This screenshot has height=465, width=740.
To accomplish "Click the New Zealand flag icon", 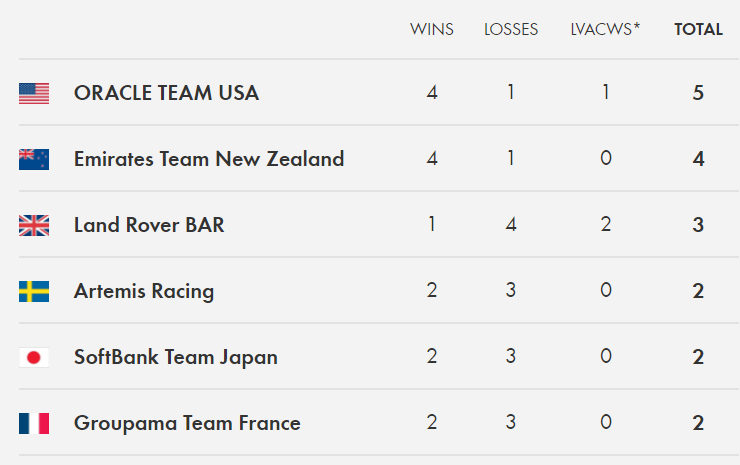I will click(34, 160).
